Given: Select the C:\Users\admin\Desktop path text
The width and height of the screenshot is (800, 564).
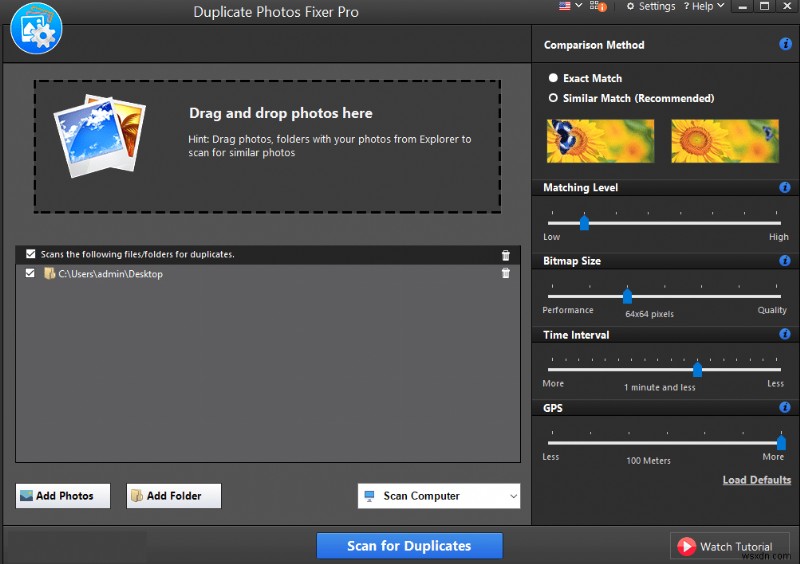Looking at the screenshot, I should [x=110, y=274].
